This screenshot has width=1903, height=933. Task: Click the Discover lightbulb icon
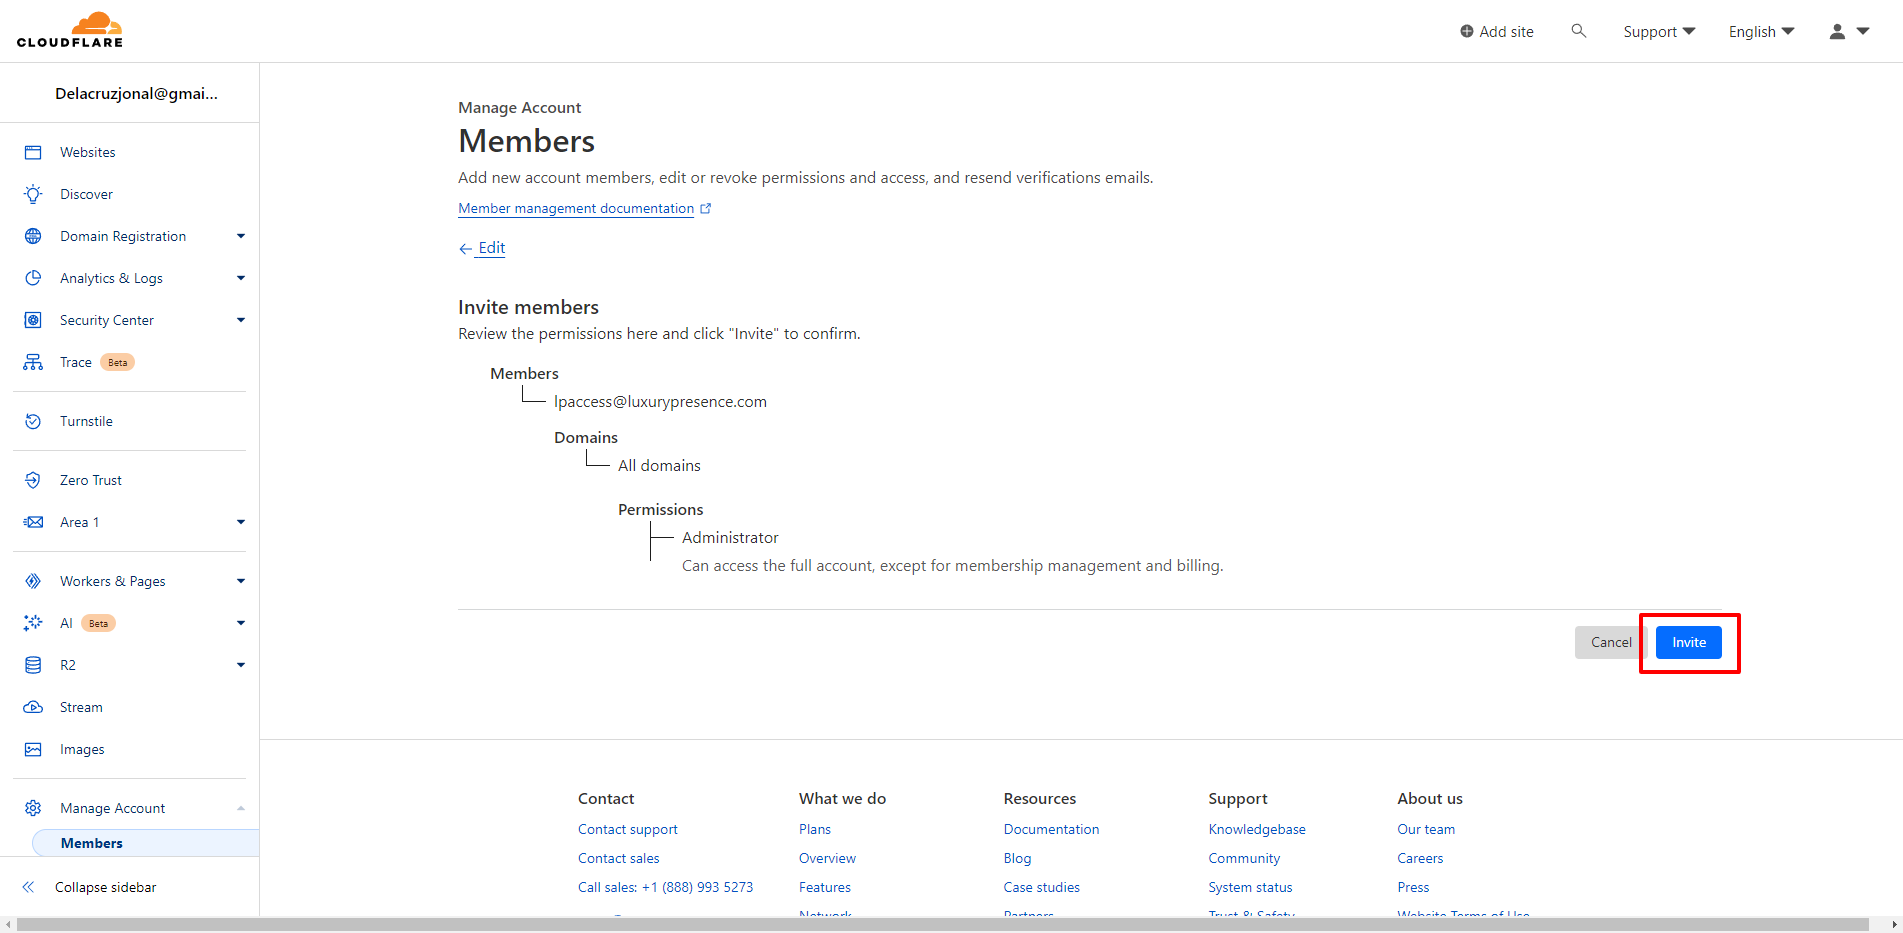tap(33, 194)
